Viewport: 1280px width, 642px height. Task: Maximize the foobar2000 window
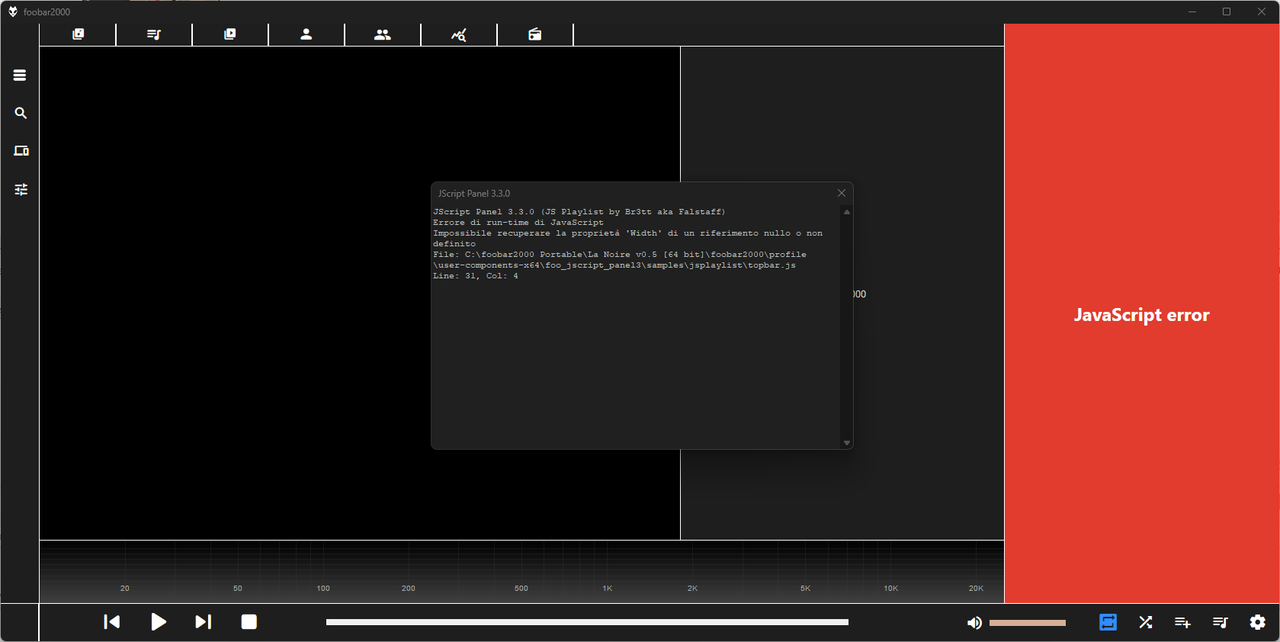coord(1227,11)
